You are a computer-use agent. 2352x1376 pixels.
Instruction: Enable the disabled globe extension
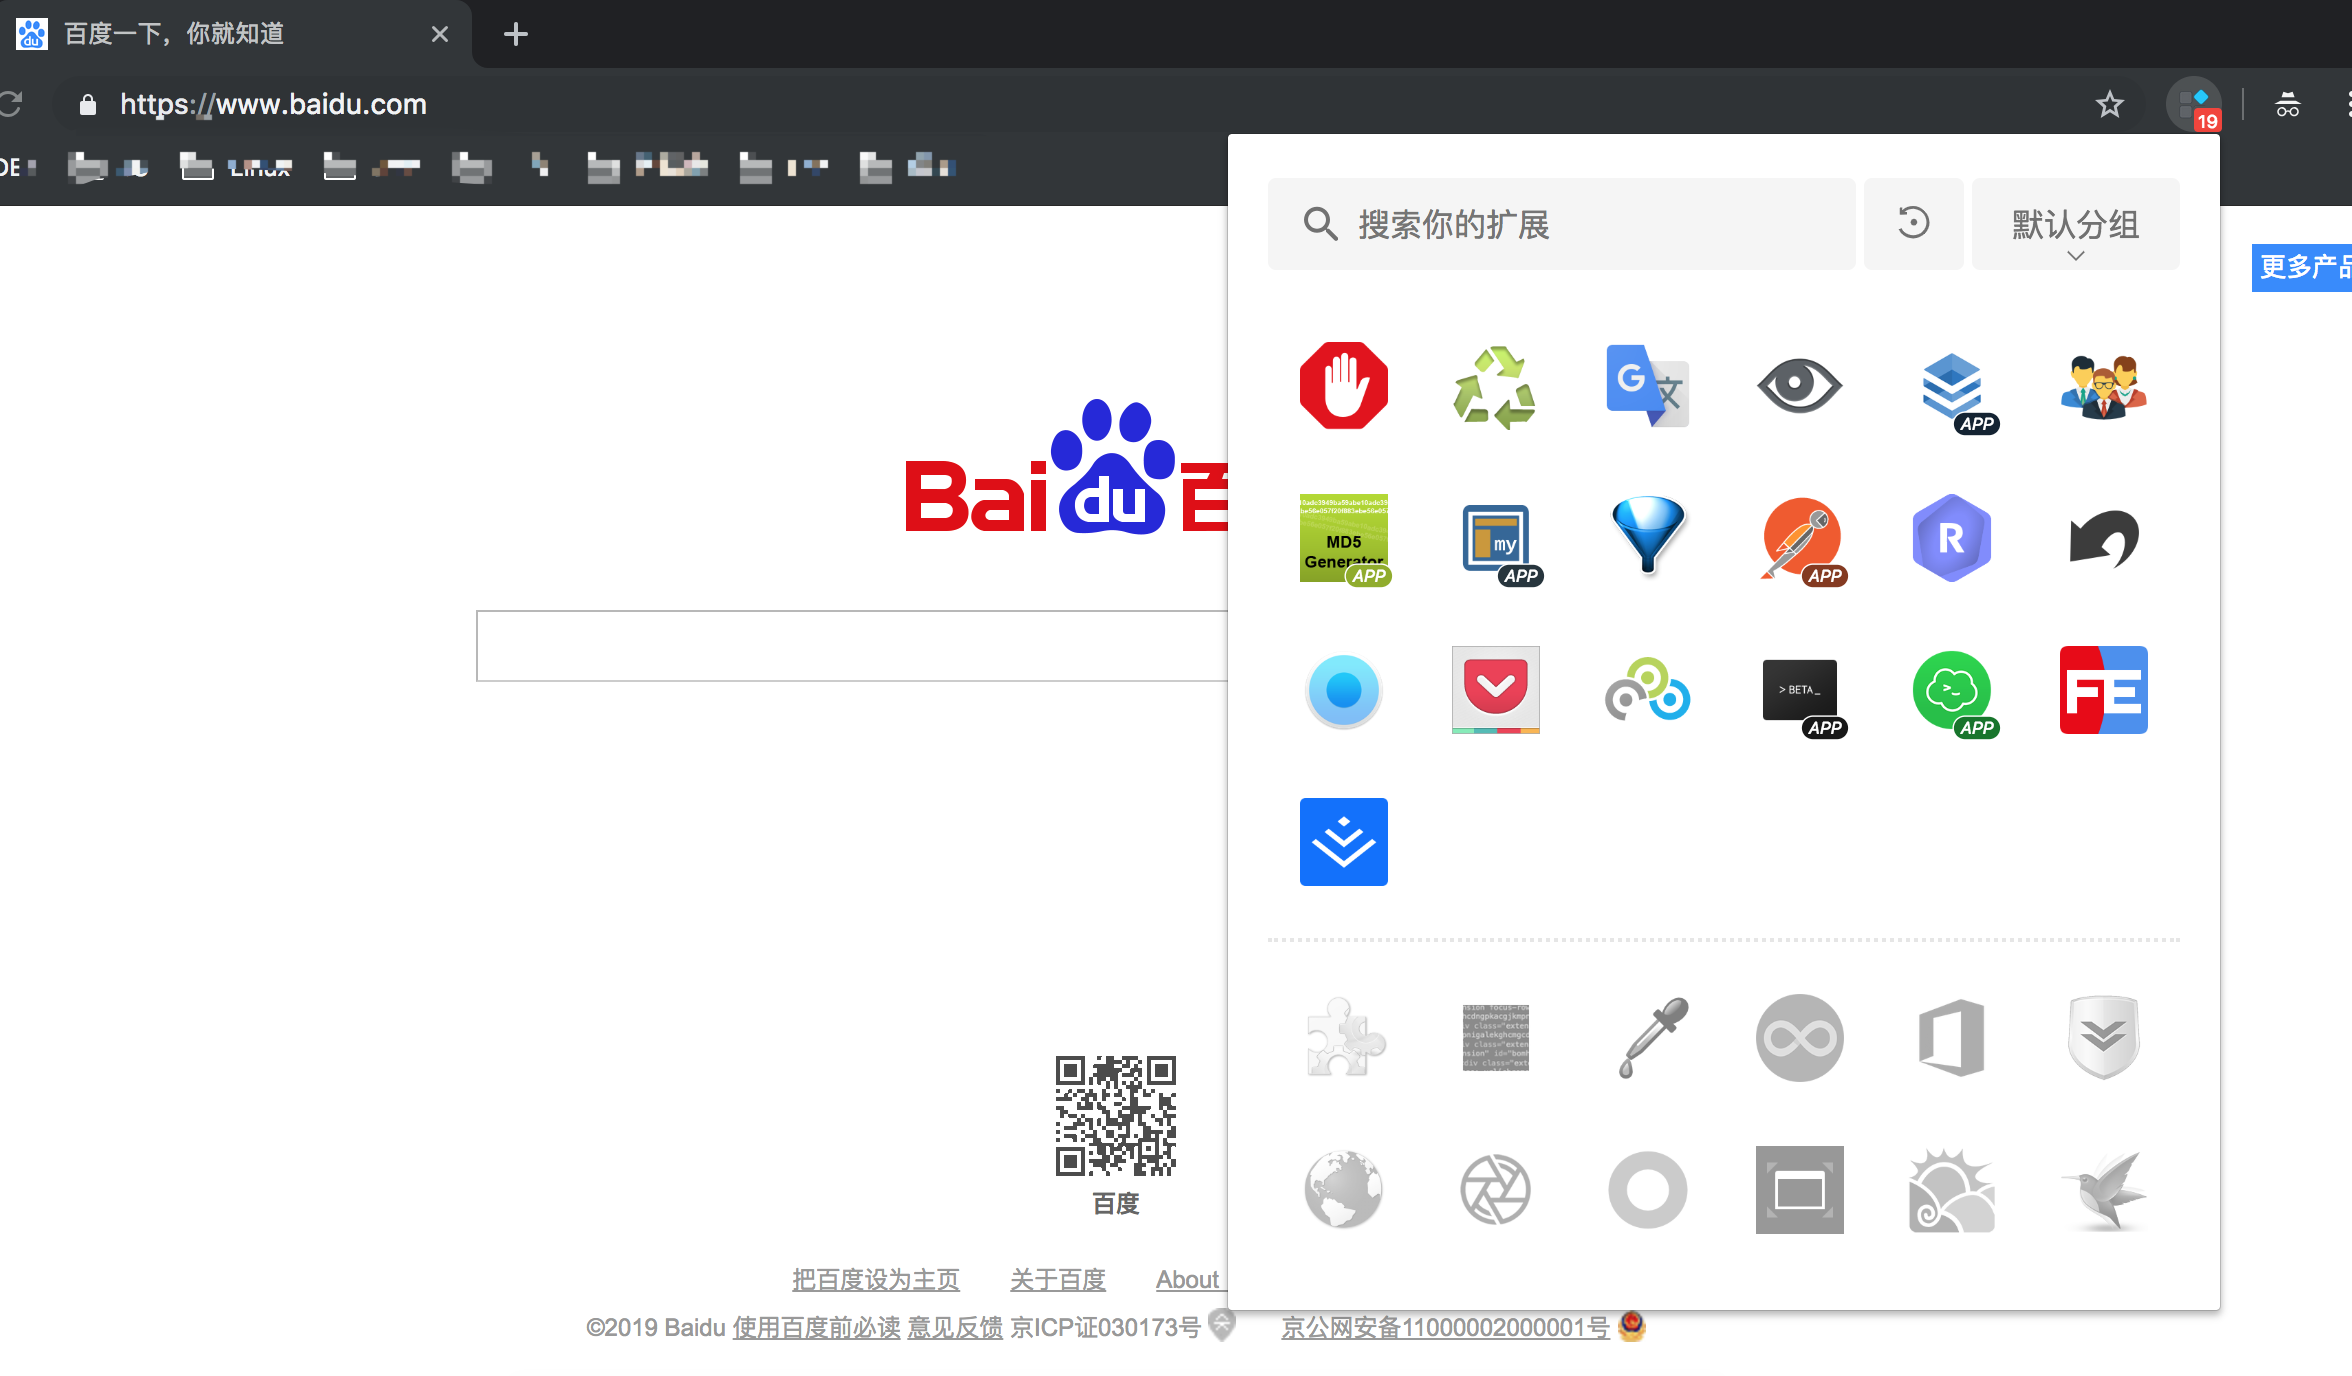(x=1343, y=1190)
